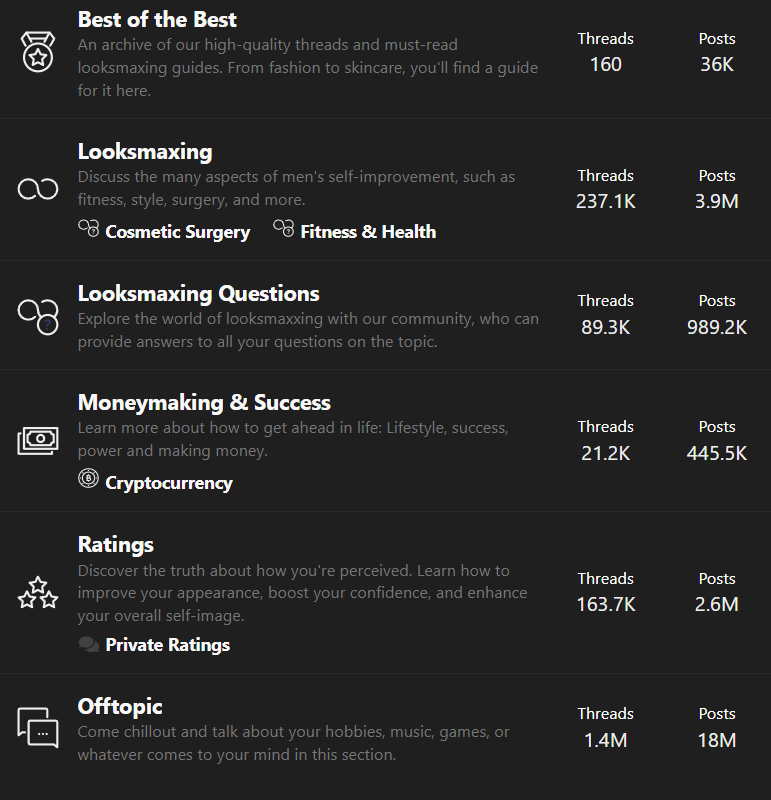Open the Cryptocurrency subforum
771x800 pixels.
[x=169, y=482]
